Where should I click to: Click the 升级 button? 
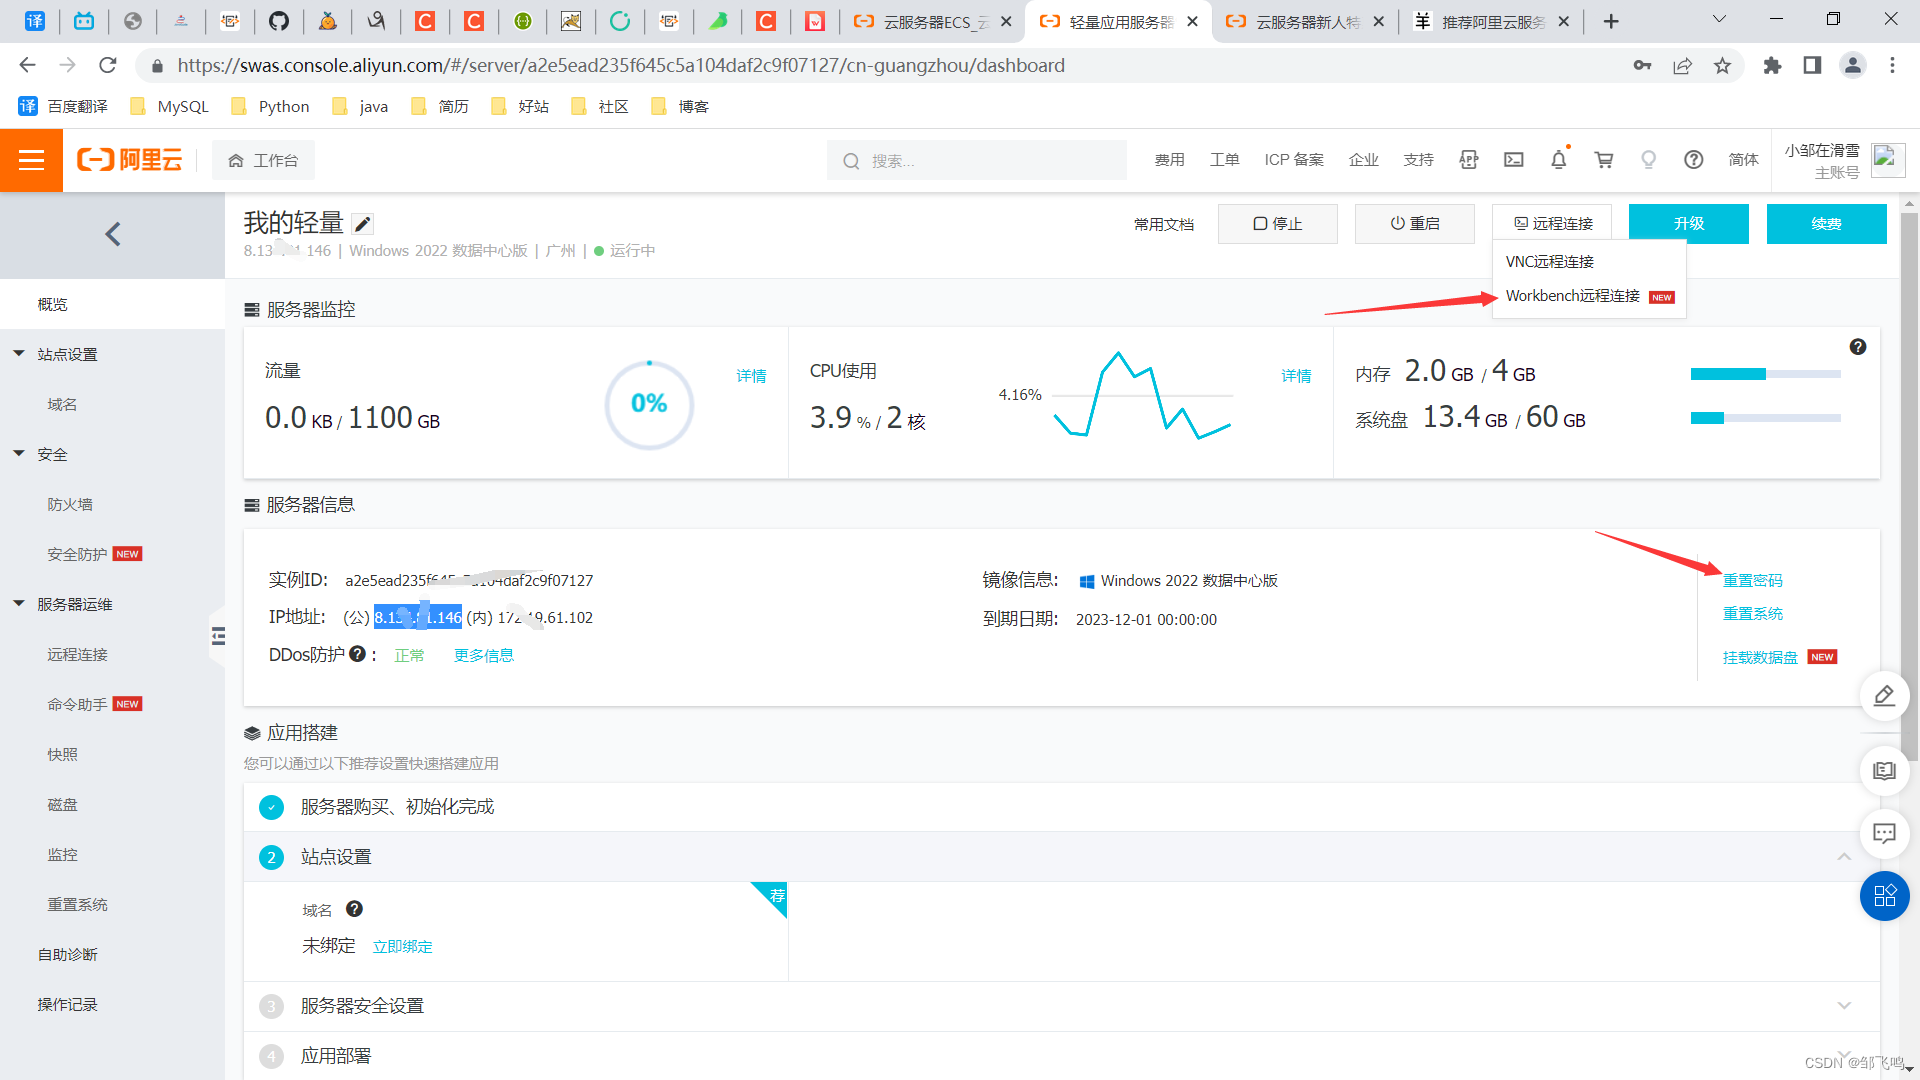coord(1688,224)
